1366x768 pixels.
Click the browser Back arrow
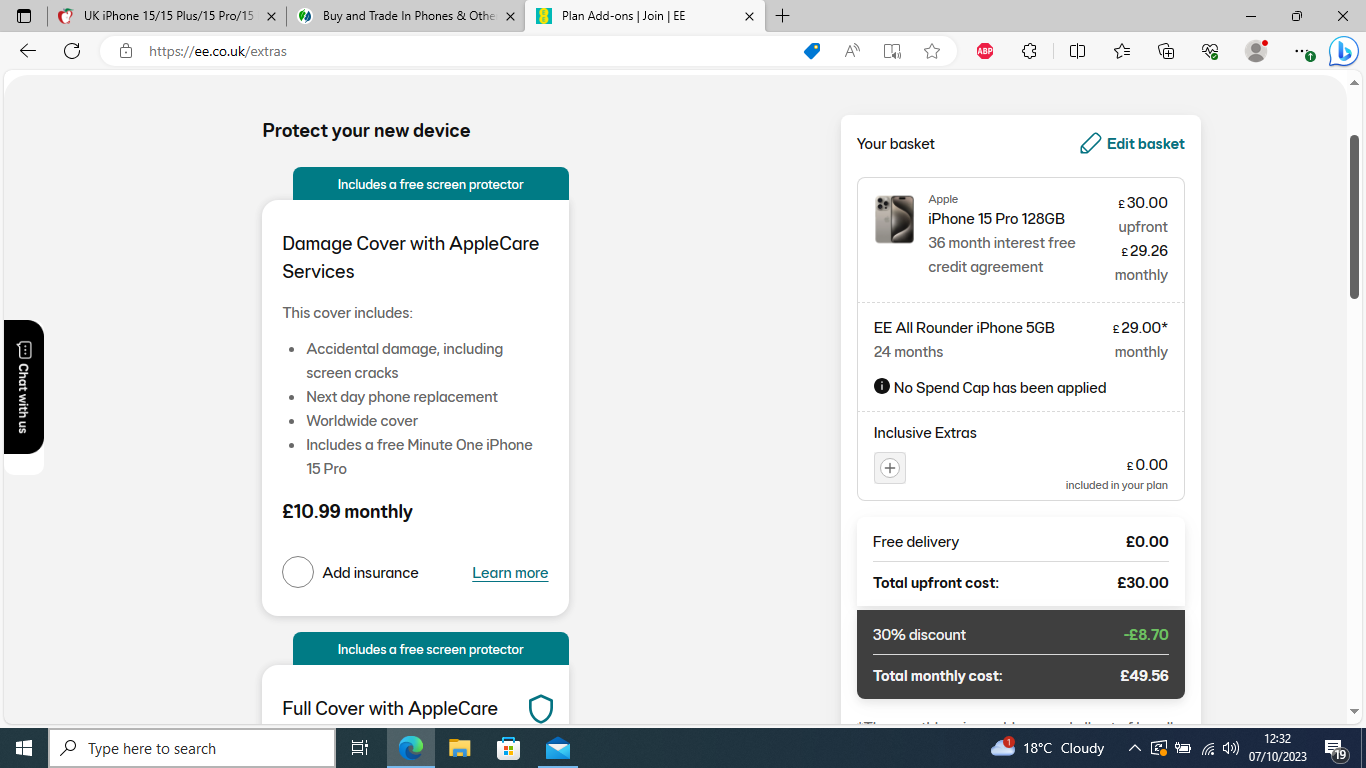(x=28, y=51)
